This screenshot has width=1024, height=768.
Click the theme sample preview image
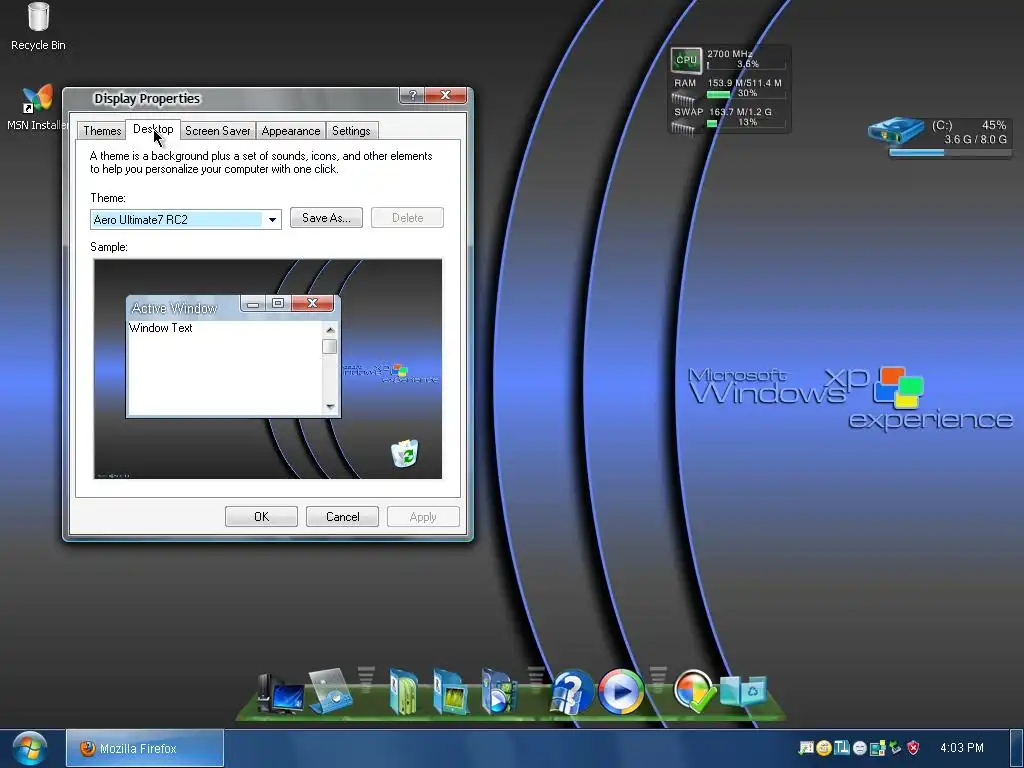tap(268, 369)
